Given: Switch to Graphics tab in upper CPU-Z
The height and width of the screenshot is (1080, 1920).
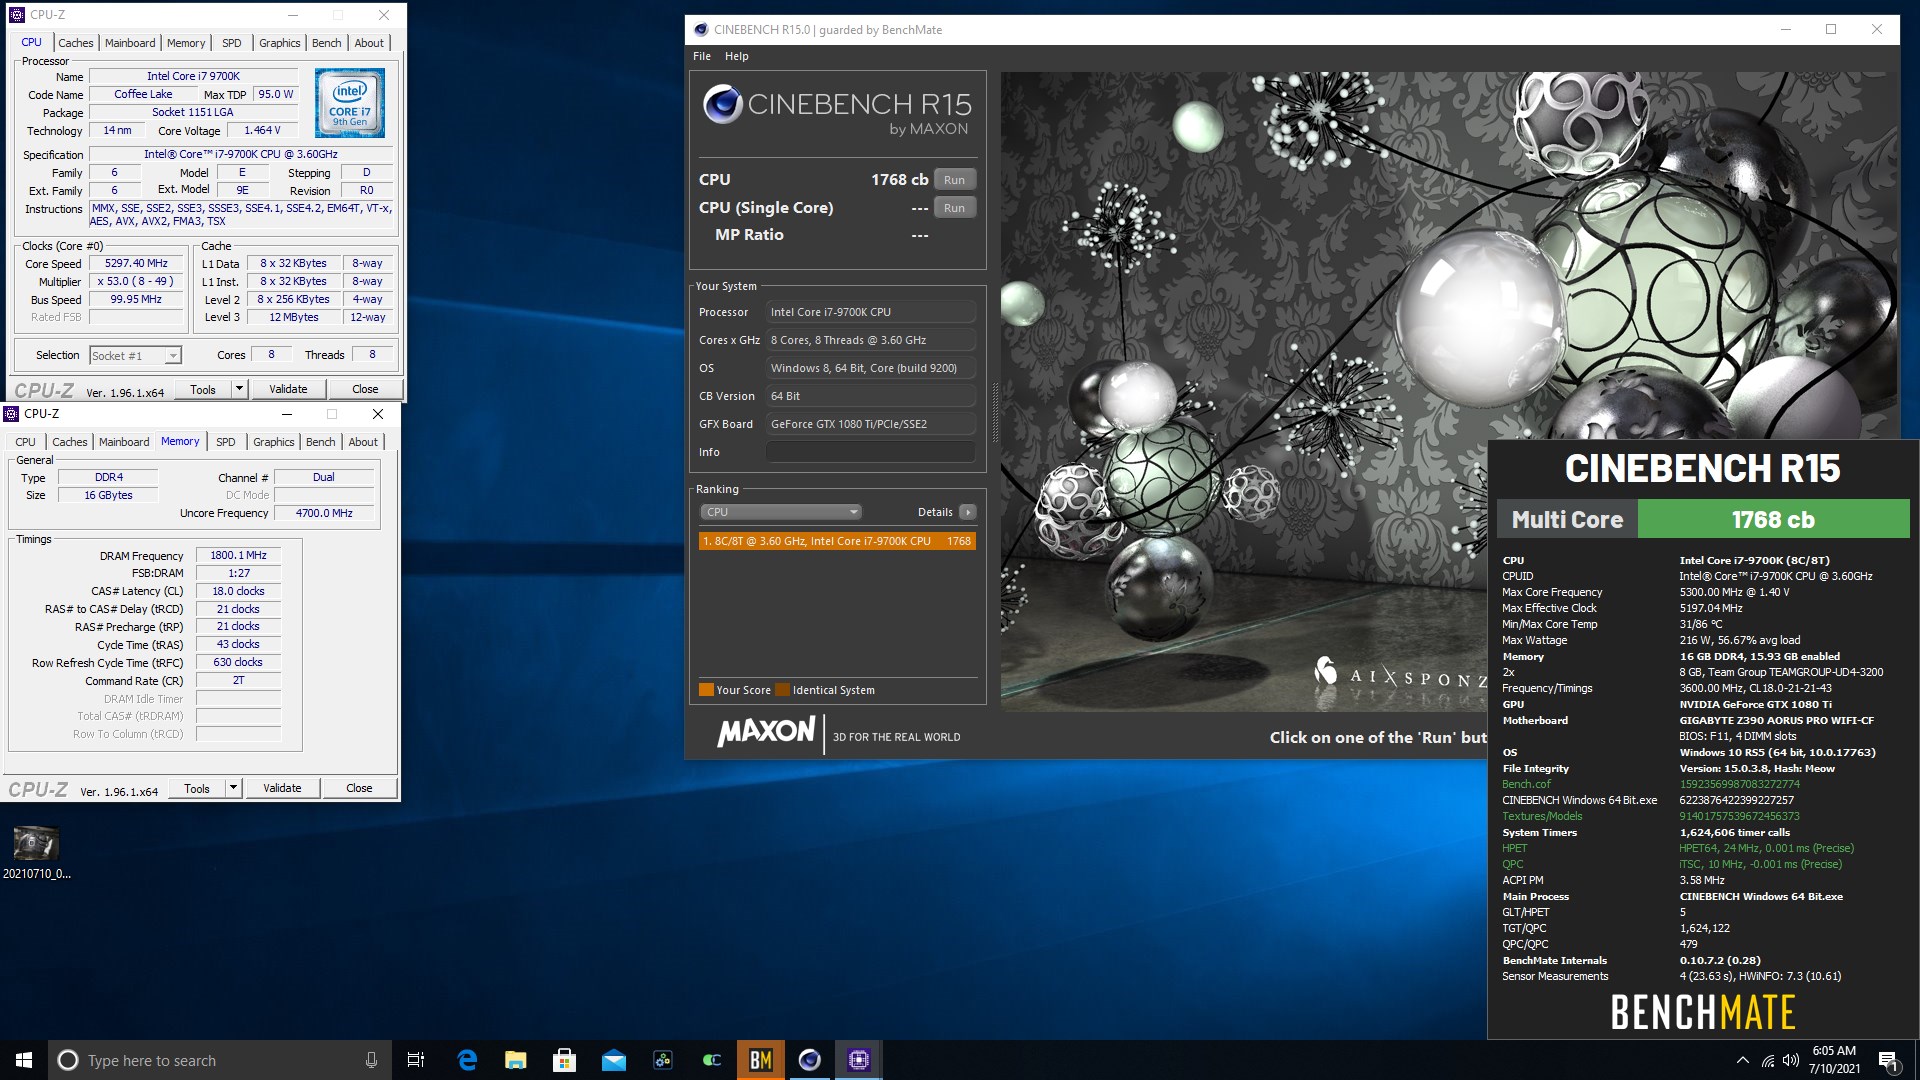Looking at the screenshot, I should [279, 43].
